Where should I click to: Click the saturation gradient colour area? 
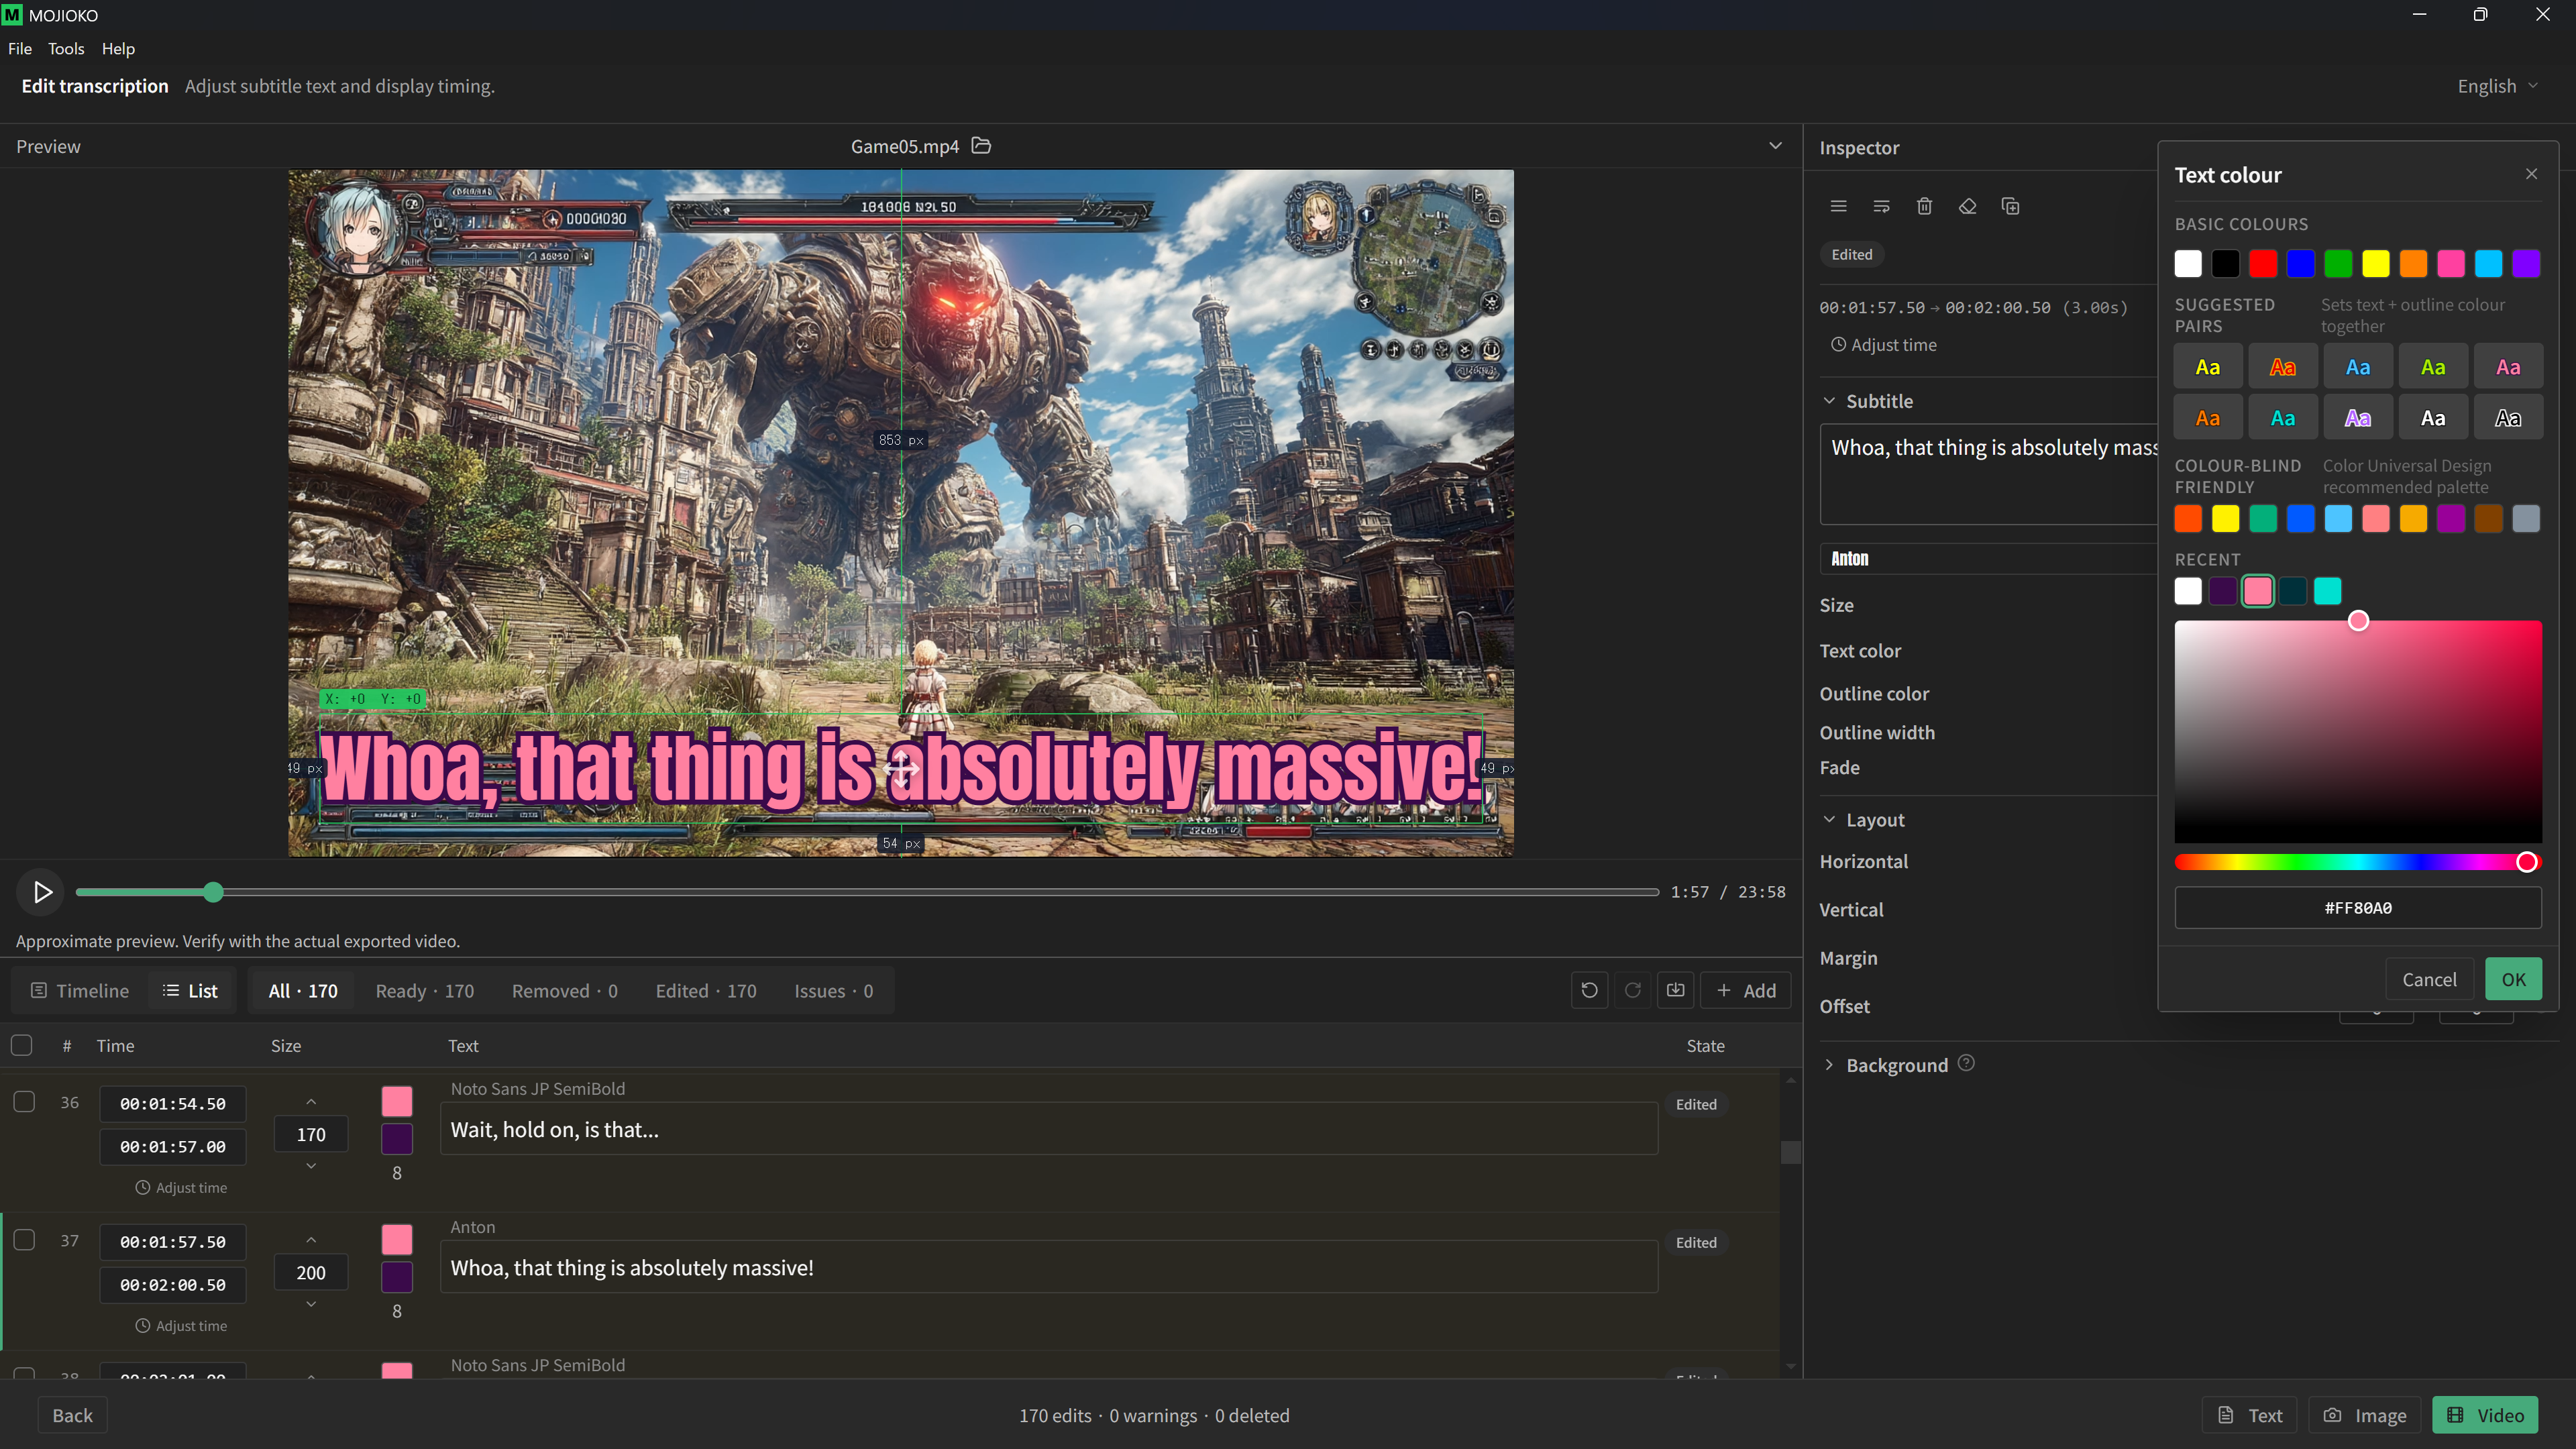tap(2357, 731)
